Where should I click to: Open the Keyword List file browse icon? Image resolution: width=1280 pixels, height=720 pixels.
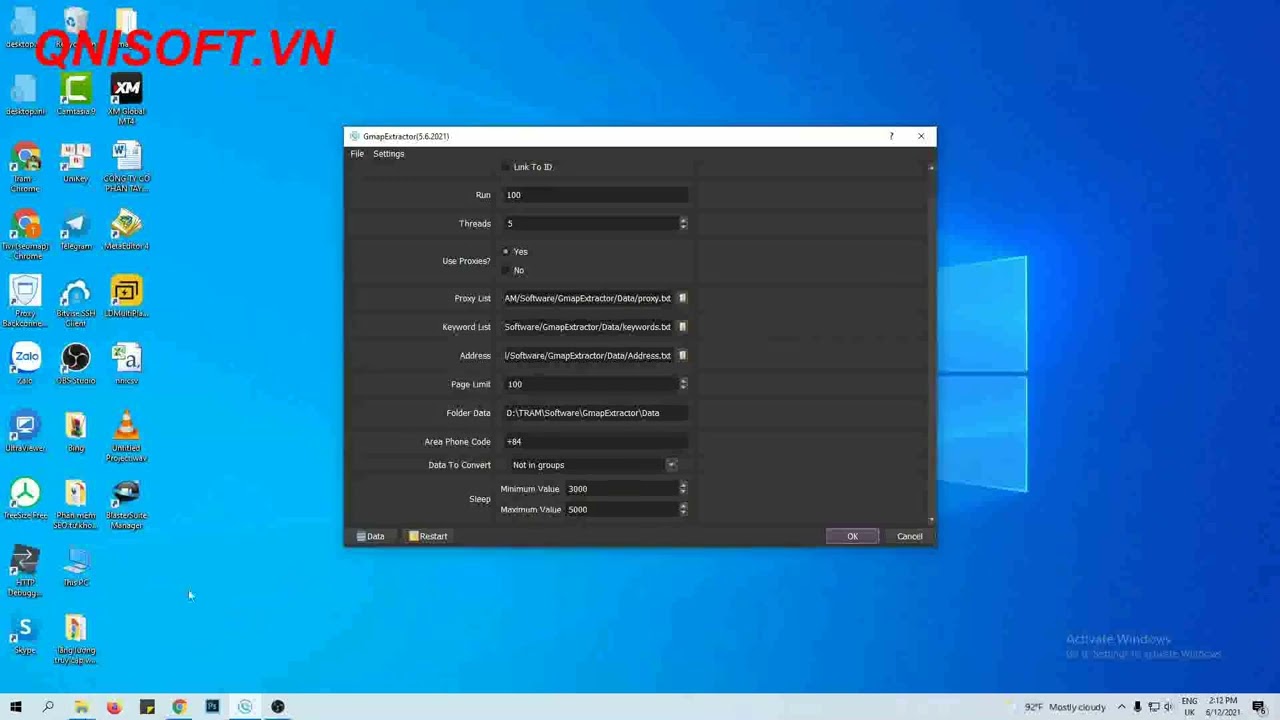[x=683, y=327]
